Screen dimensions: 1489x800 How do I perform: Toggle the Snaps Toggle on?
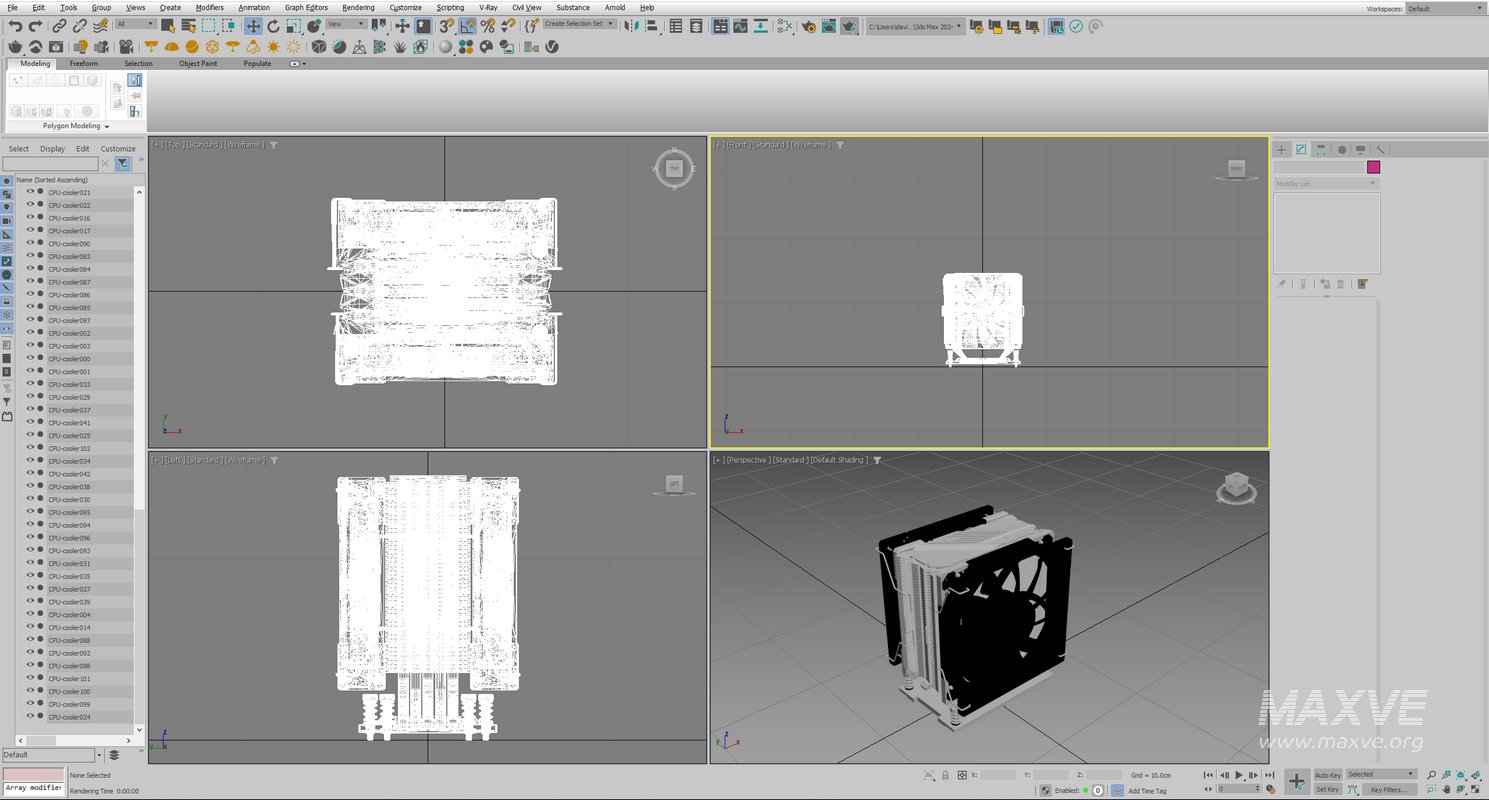(445, 26)
